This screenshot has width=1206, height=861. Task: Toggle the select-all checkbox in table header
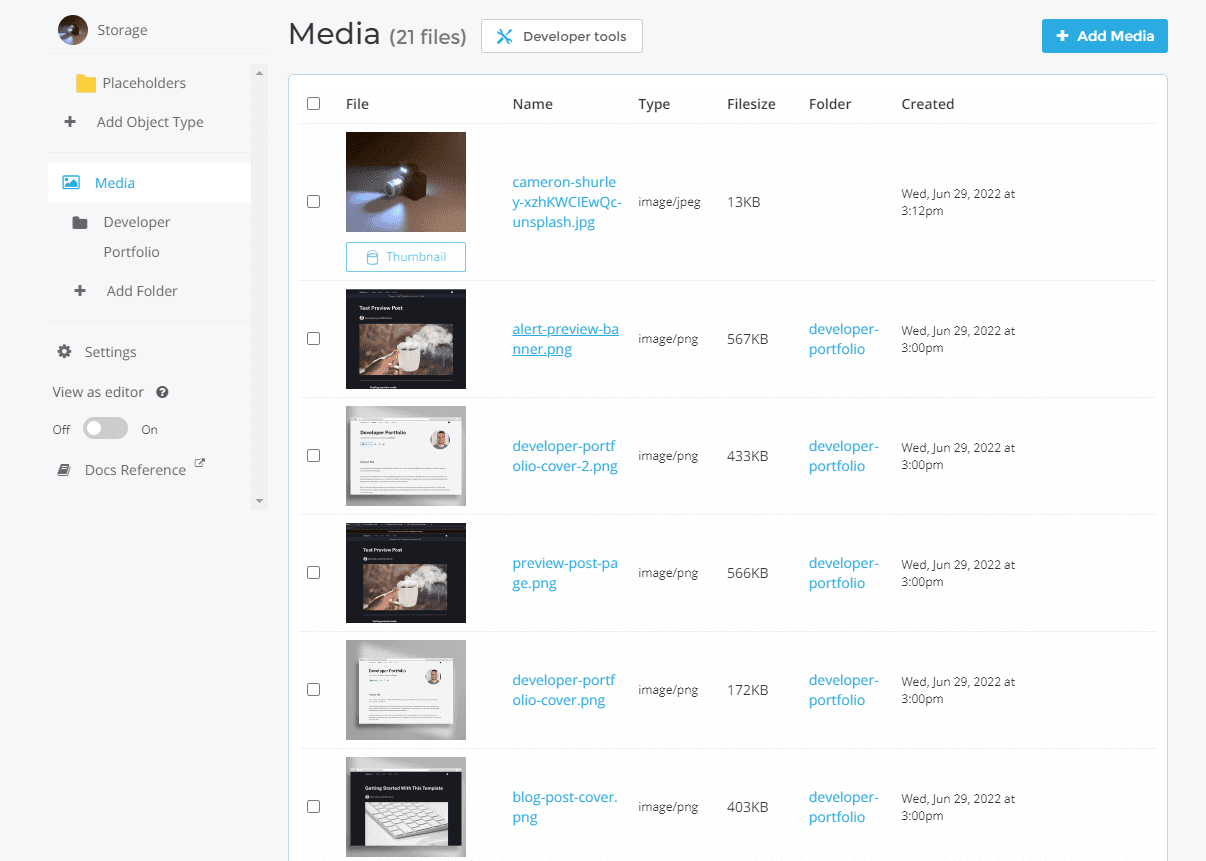[314, 104]
